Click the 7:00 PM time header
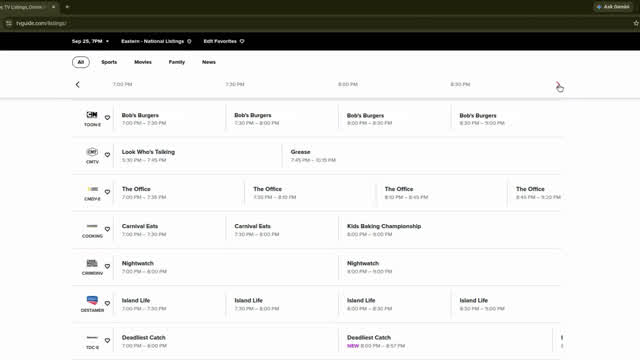The width and height of the screenshot is (640, 360). pos(122,84)
